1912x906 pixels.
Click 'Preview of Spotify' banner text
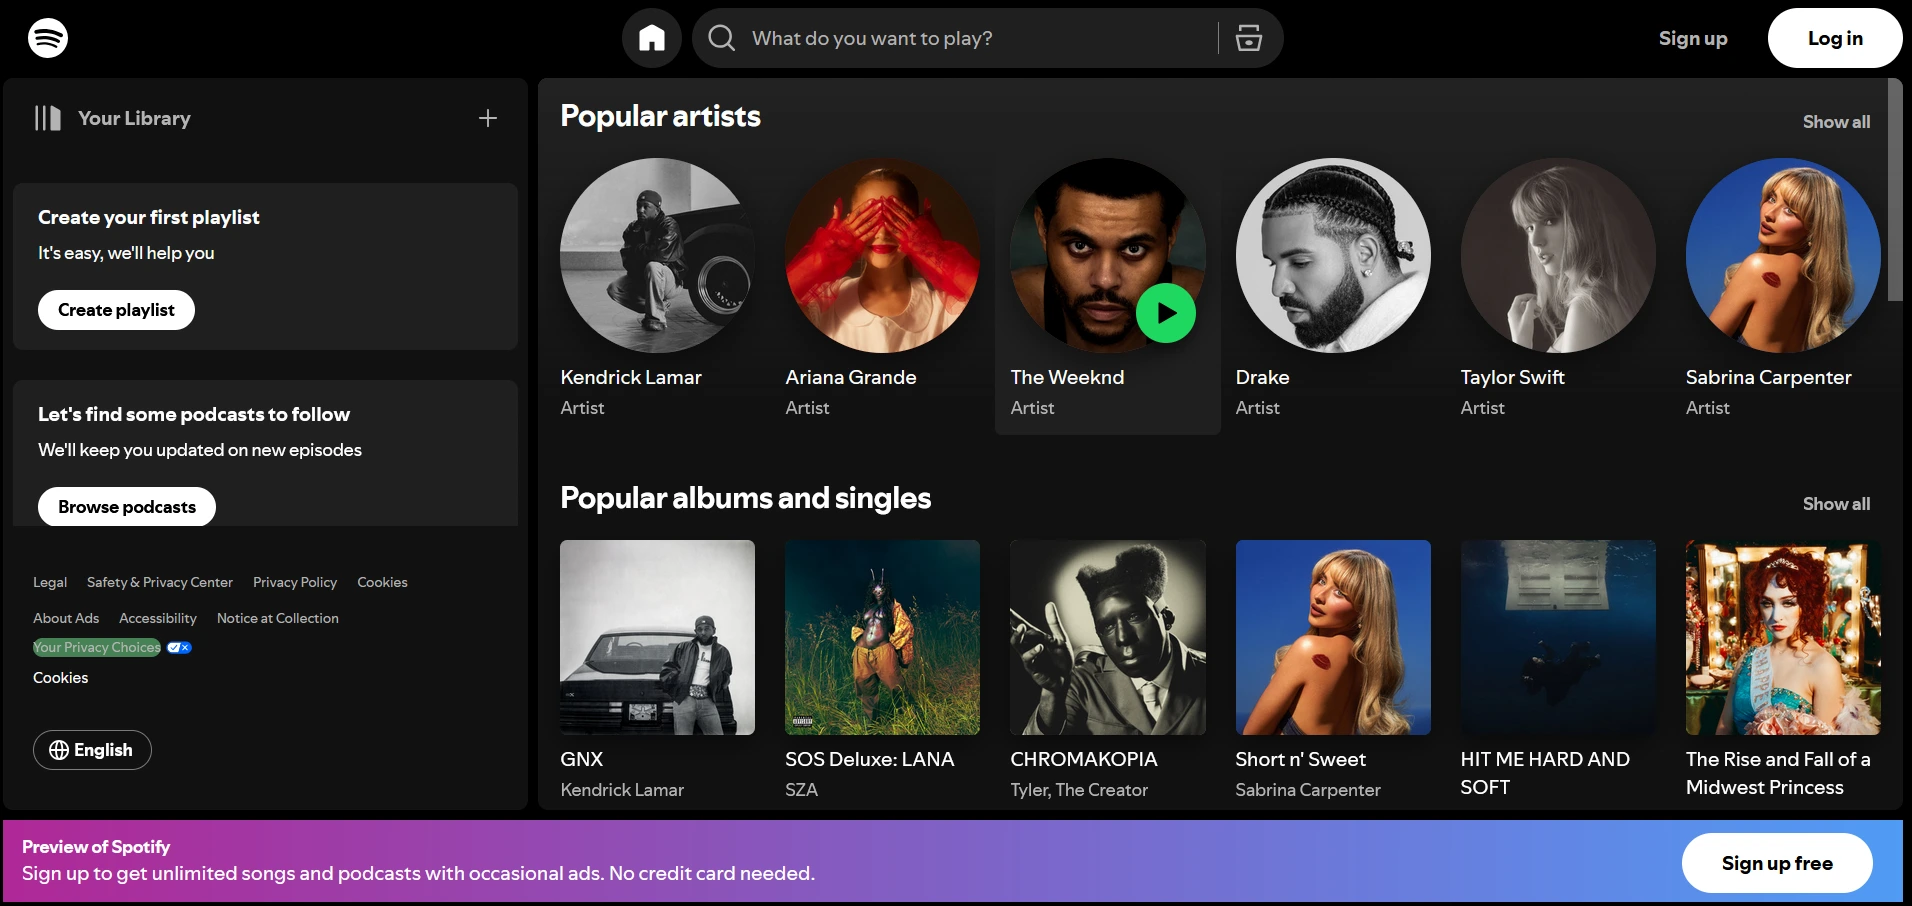click(96, 847)
